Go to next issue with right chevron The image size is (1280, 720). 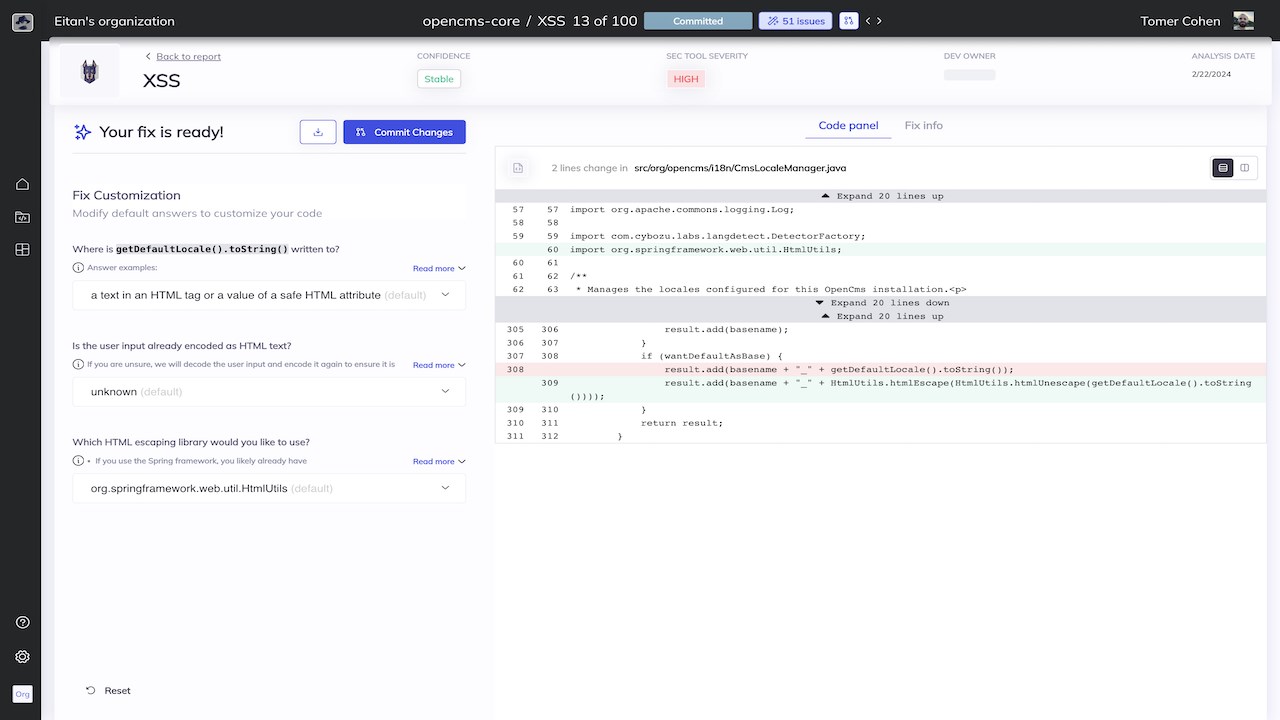pyautogui.click(x=879, y=21)
